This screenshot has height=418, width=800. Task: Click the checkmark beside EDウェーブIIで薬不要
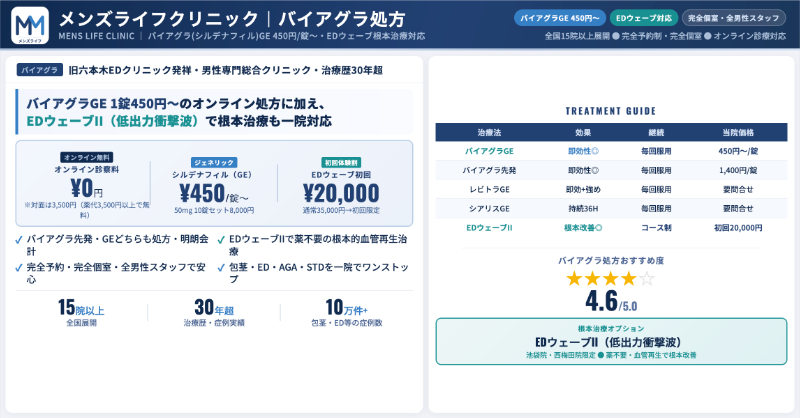(220, 240)
